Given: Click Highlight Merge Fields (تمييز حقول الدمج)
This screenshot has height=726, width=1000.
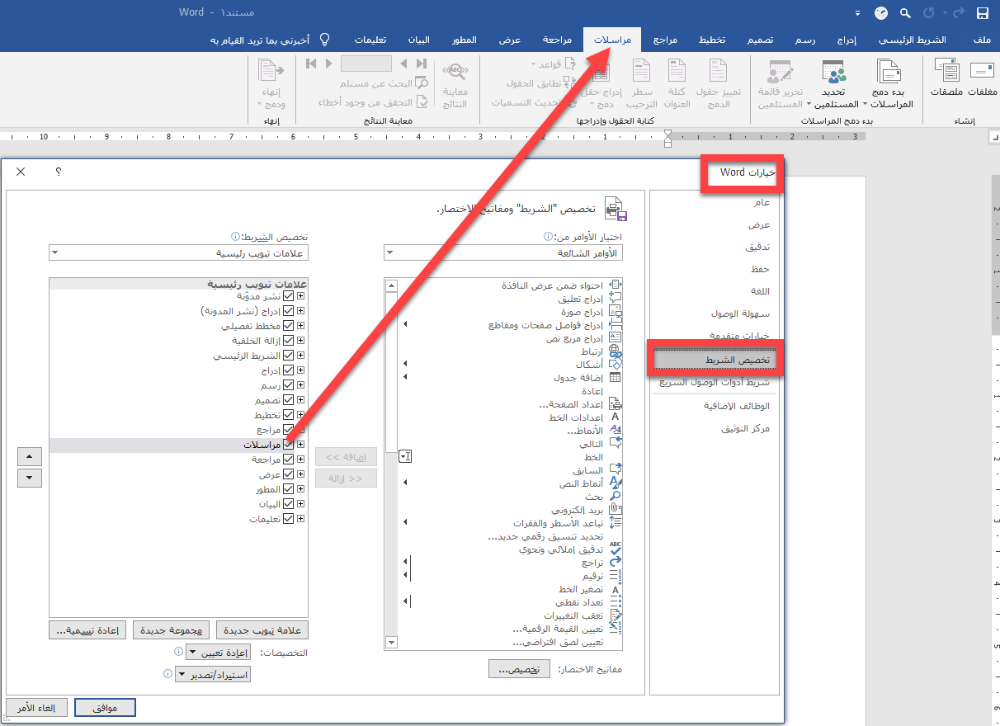Looking at the screenshot, I should tap(718, 83).
